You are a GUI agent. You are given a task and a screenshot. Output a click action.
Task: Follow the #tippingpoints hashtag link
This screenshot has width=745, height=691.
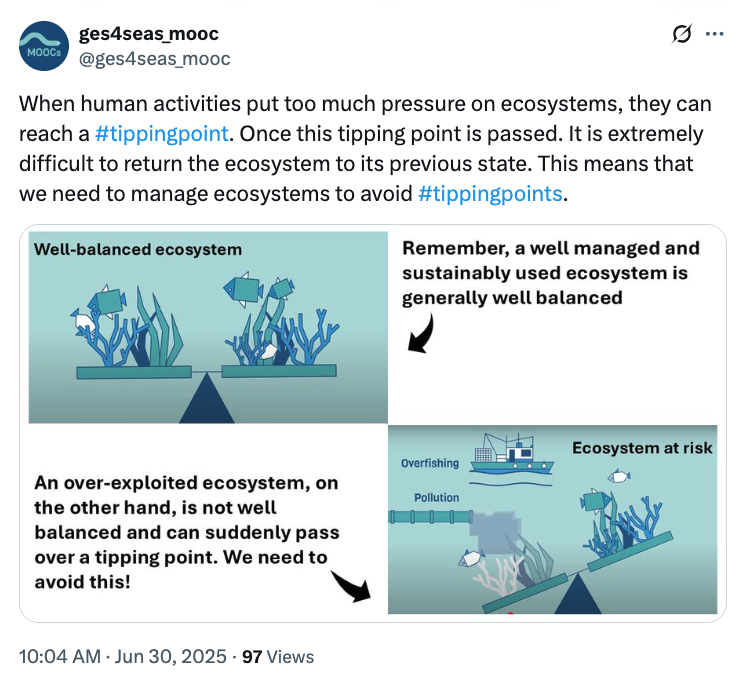click(x=489, y=193)
